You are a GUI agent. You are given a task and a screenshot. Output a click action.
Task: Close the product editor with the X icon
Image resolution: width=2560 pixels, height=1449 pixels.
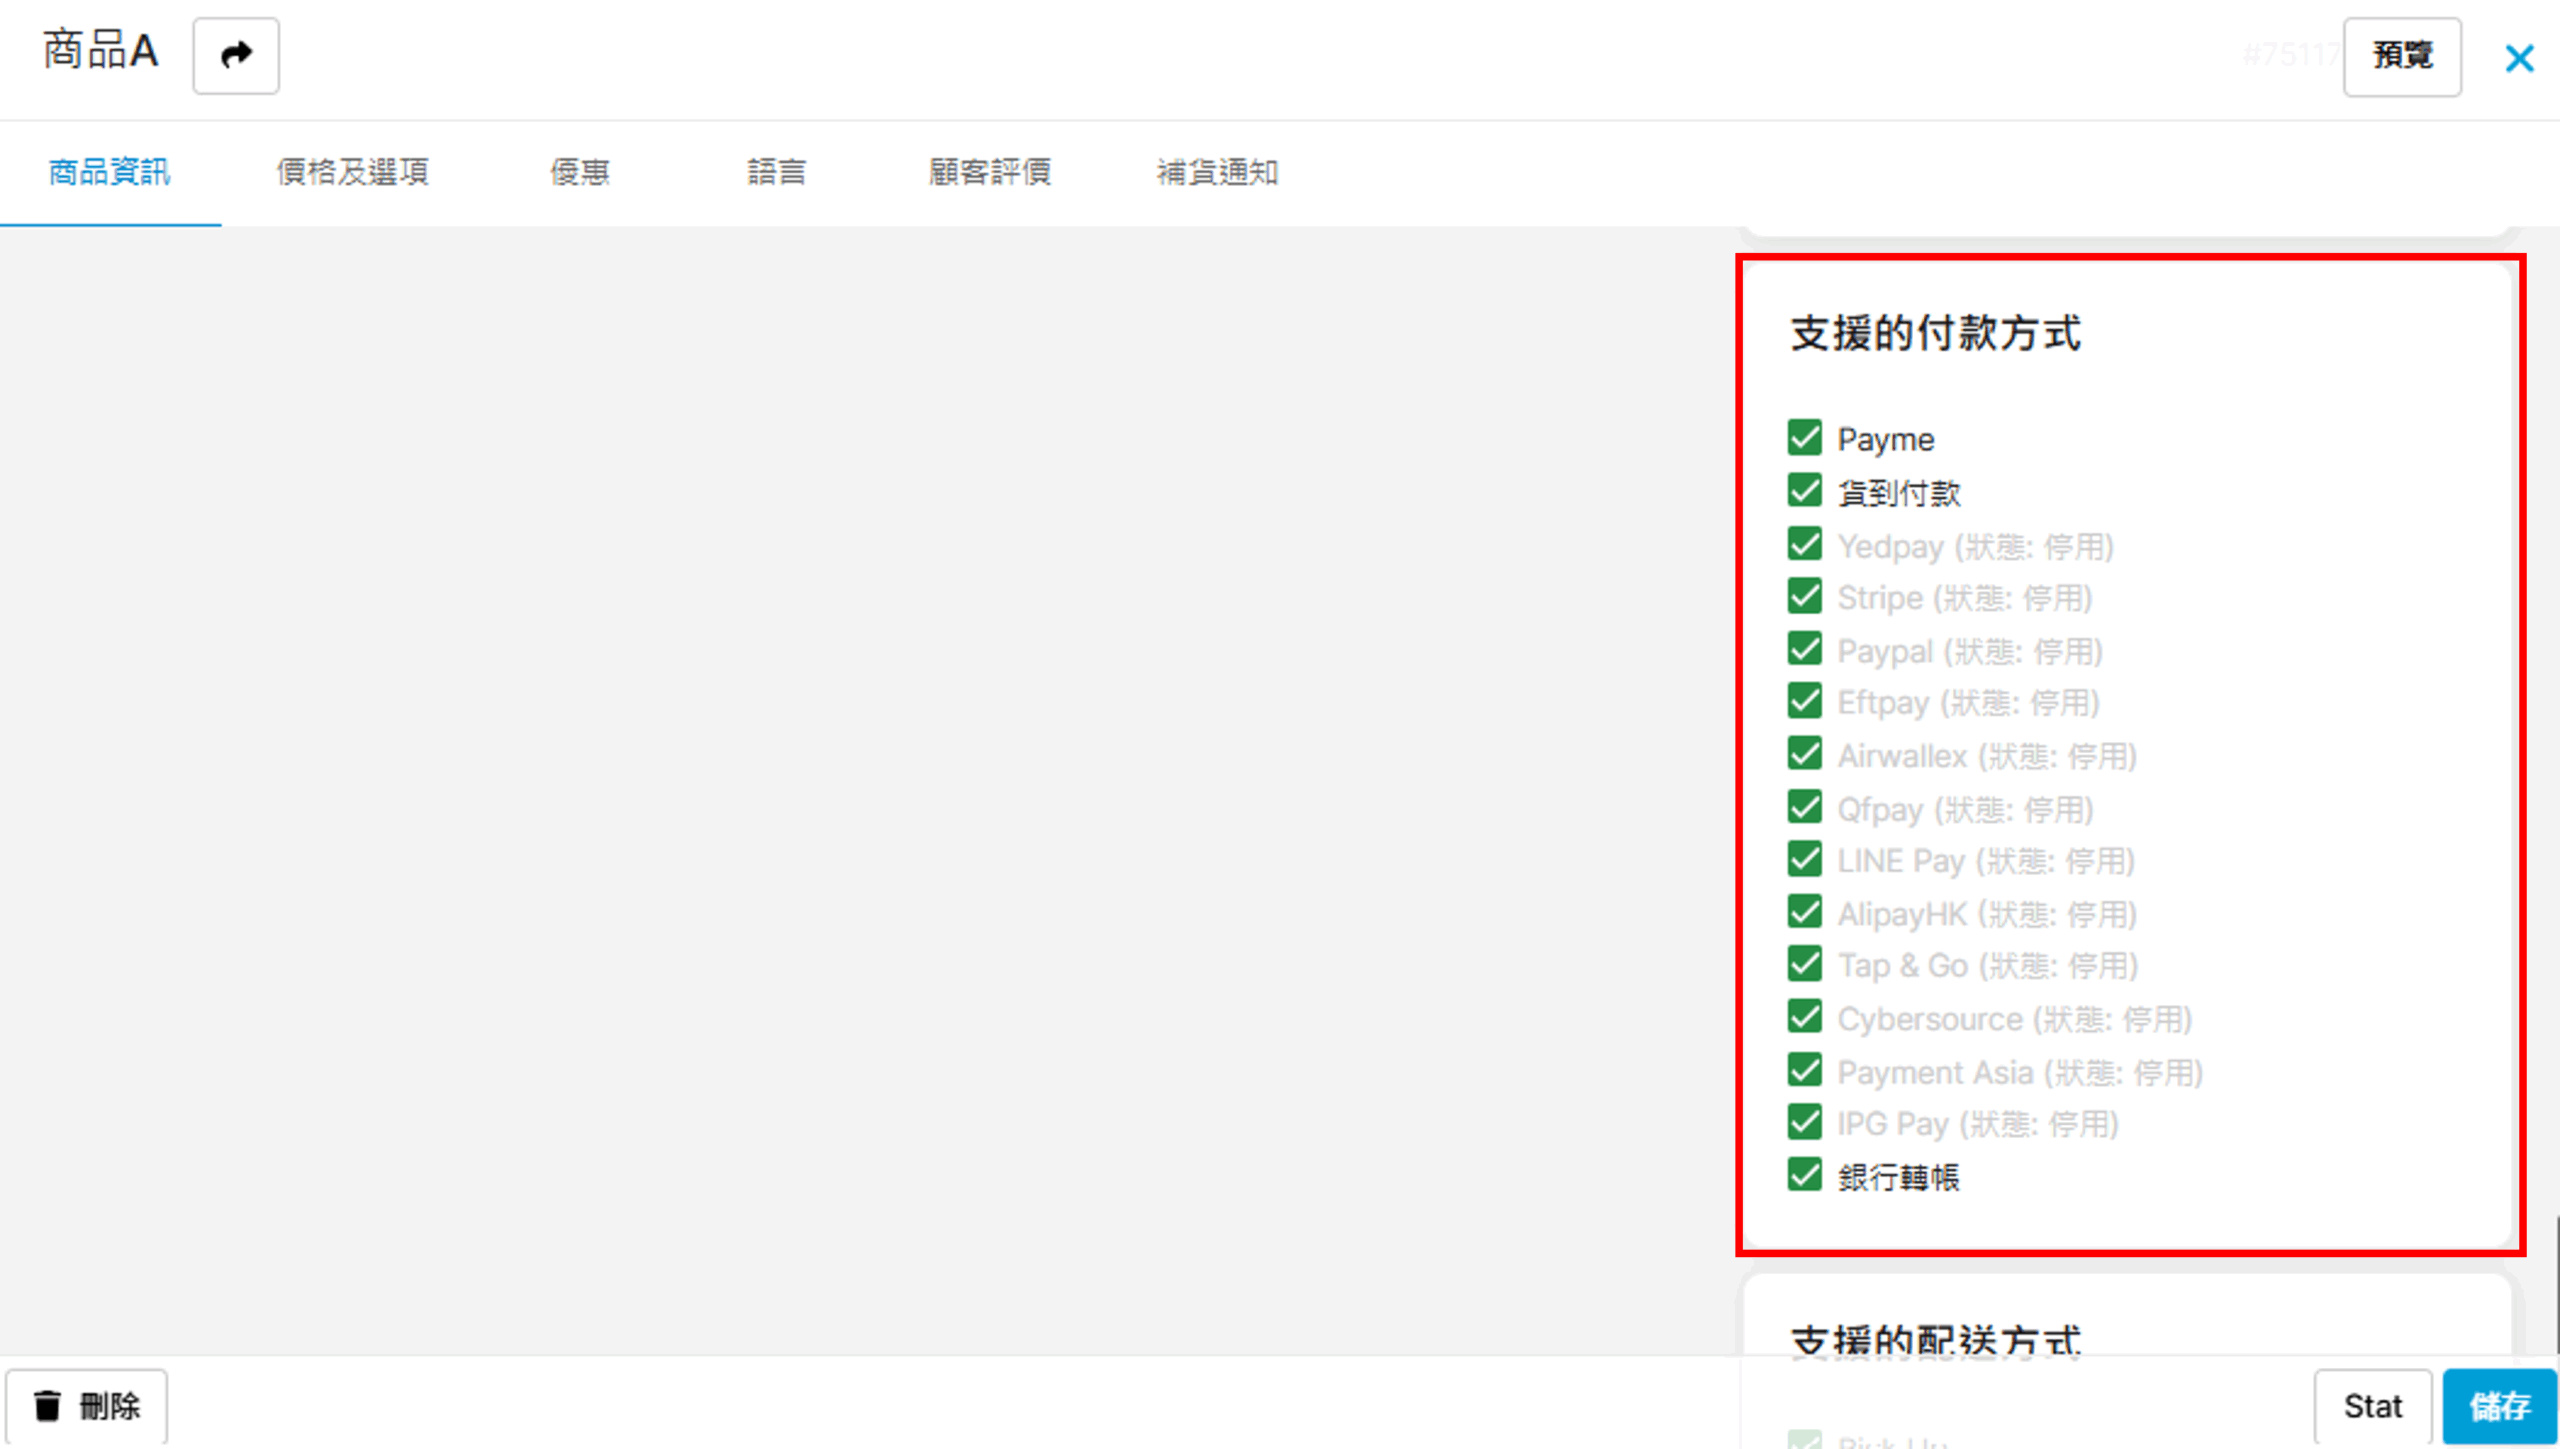(x=2518, y=58)
